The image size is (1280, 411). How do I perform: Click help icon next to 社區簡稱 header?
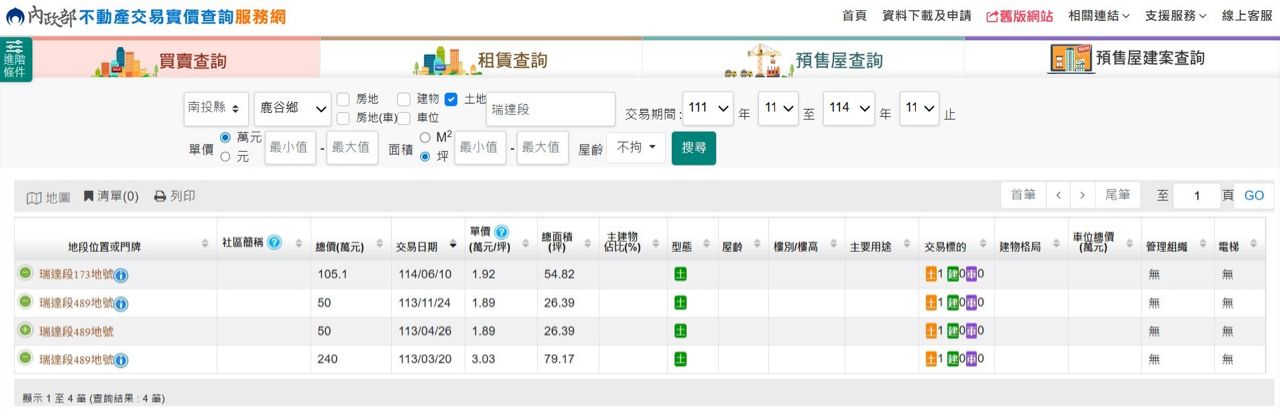(274, 243)
